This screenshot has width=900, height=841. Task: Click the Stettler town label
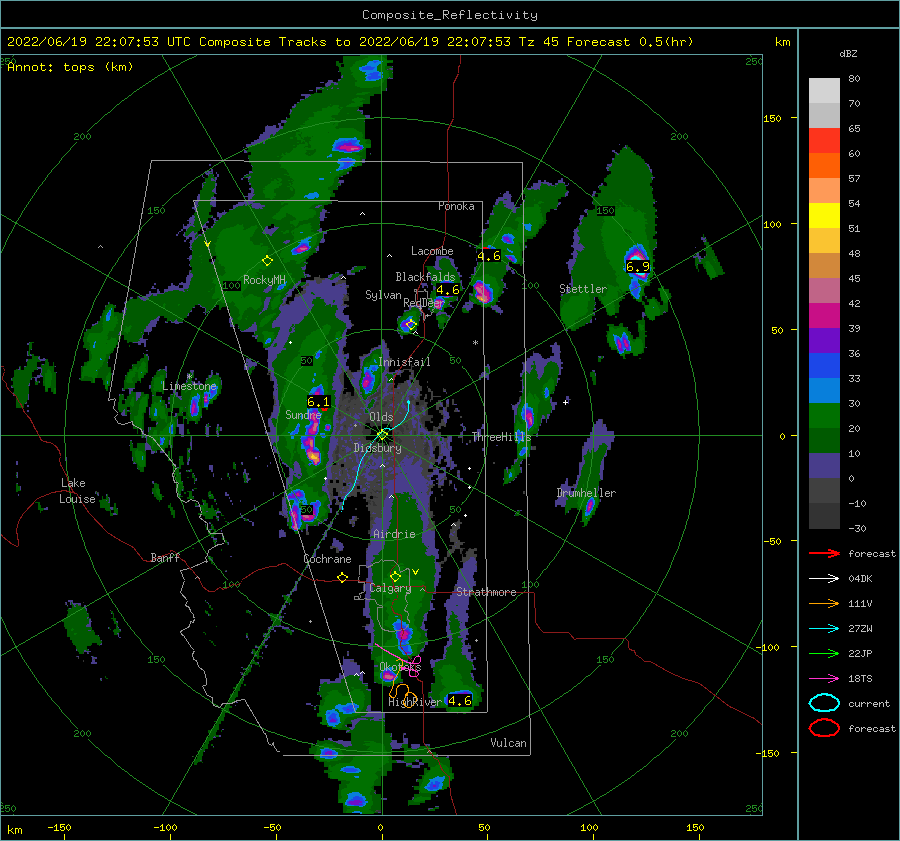(583, 289)
